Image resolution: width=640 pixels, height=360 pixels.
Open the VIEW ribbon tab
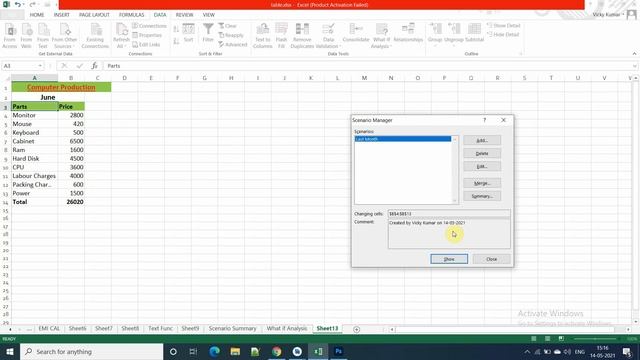coord(209,15)
